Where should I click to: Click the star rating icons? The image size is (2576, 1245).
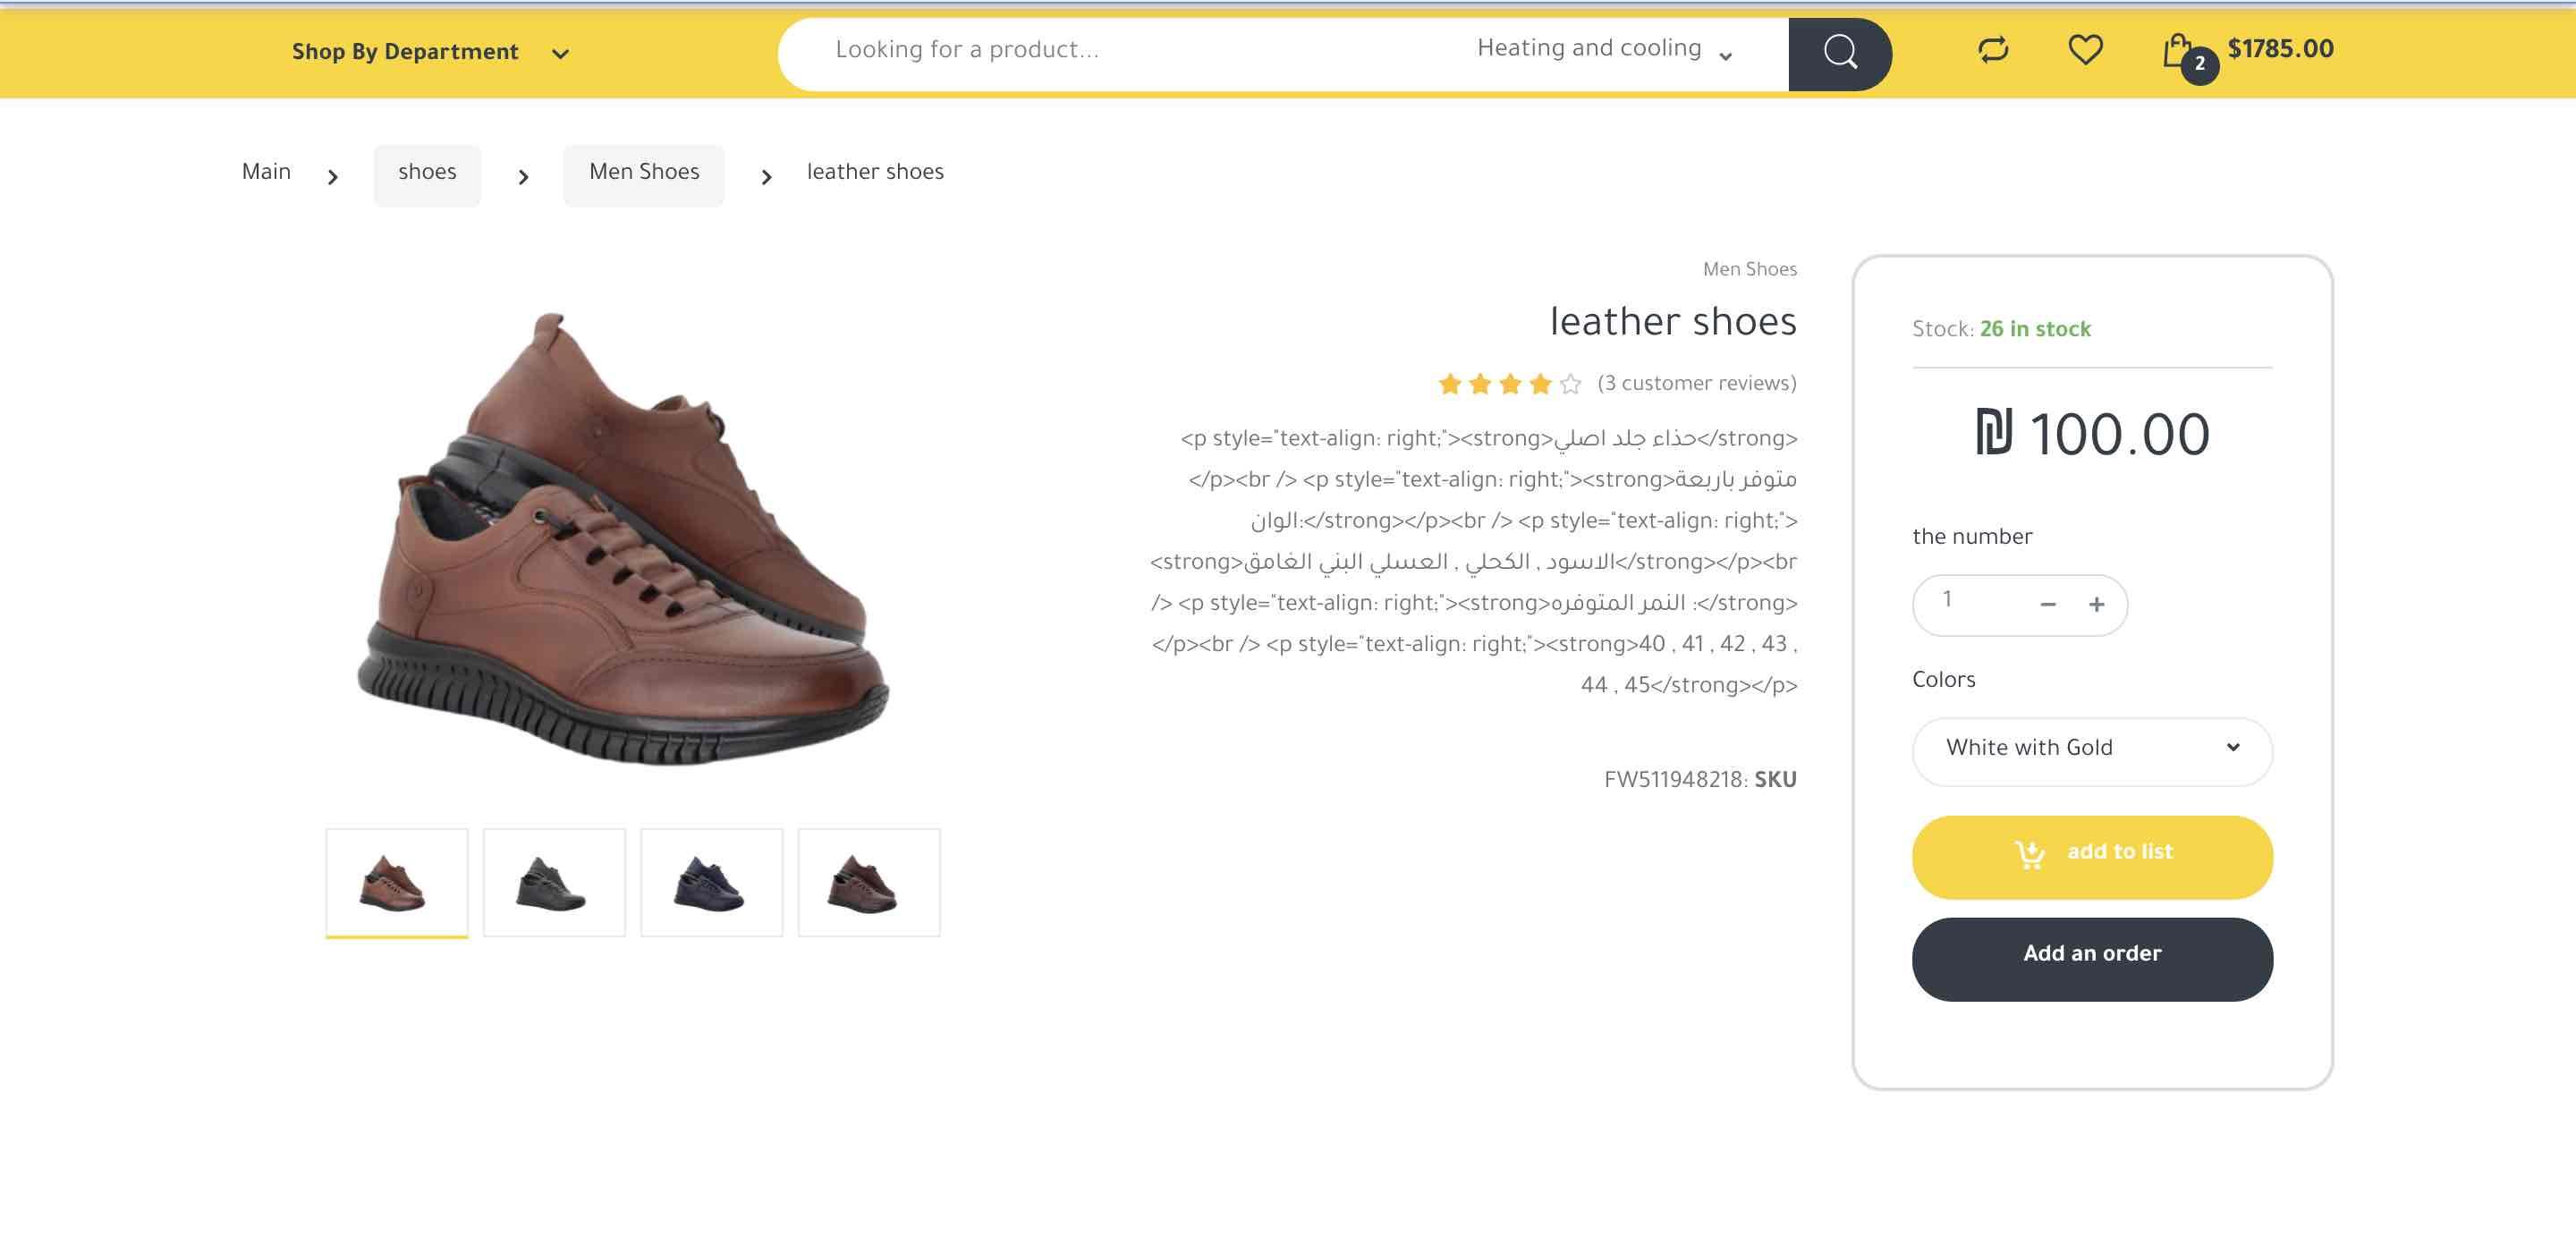point(1509,384)
